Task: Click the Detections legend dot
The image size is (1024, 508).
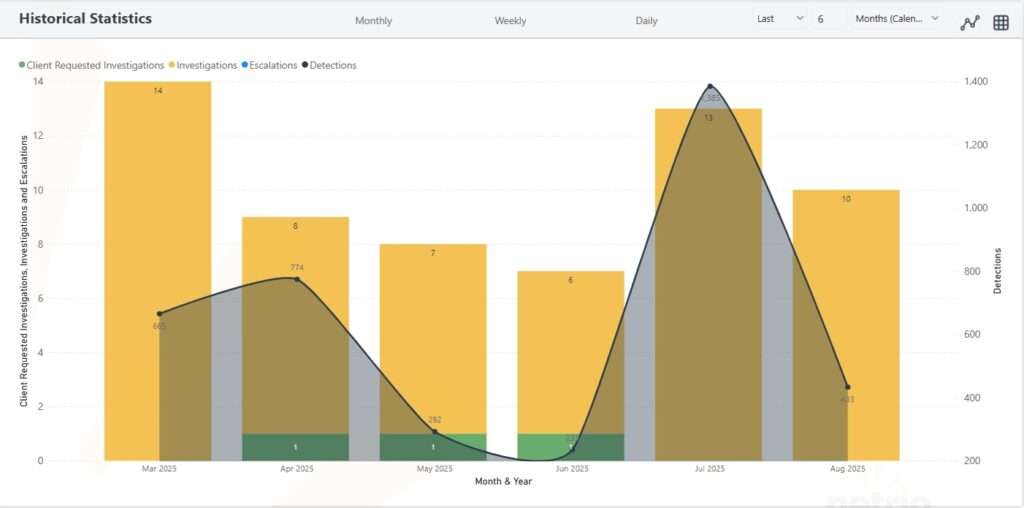Action: [305, 65]
